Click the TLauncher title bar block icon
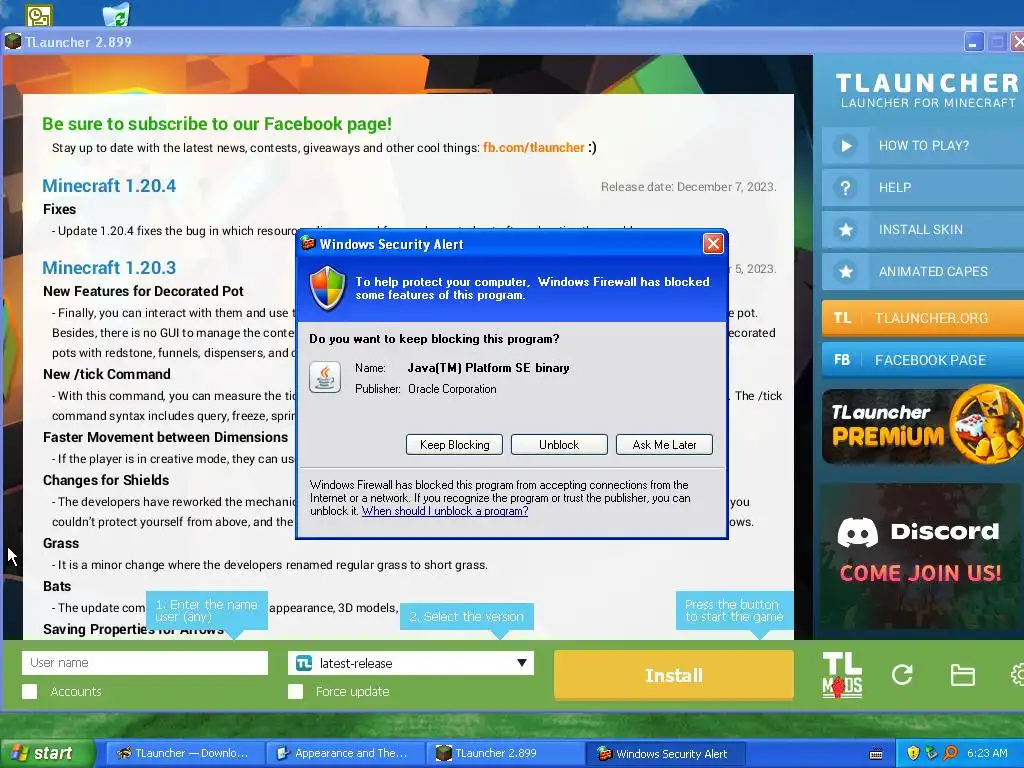Viewport: 1024px width, 768px height. click(x=13, y=42)
